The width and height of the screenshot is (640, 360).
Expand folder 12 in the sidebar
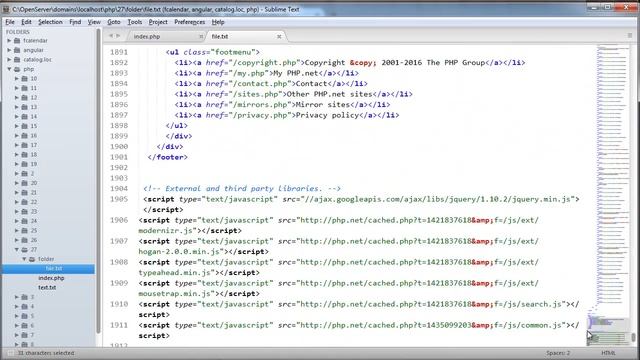point(17,98)
